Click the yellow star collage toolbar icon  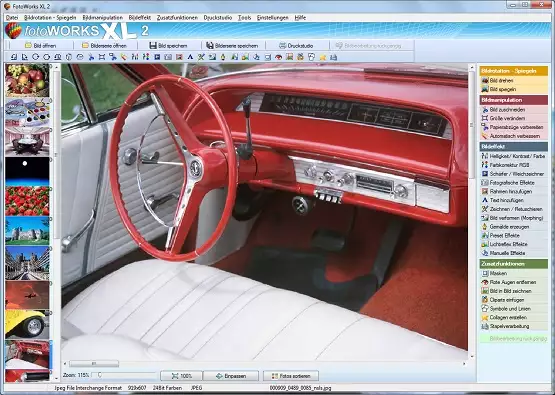322,57
